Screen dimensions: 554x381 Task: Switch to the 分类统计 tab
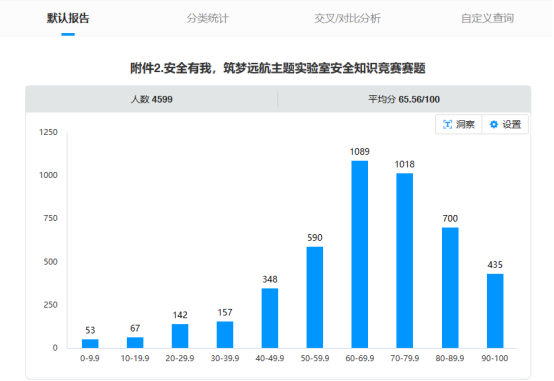tap(208, 18)
